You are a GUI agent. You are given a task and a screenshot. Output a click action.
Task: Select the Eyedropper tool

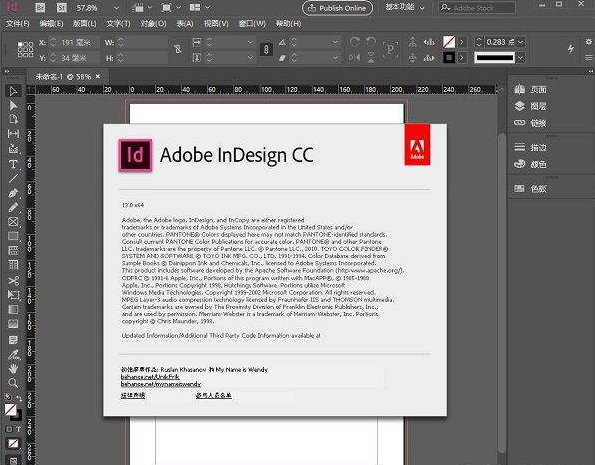13,354
